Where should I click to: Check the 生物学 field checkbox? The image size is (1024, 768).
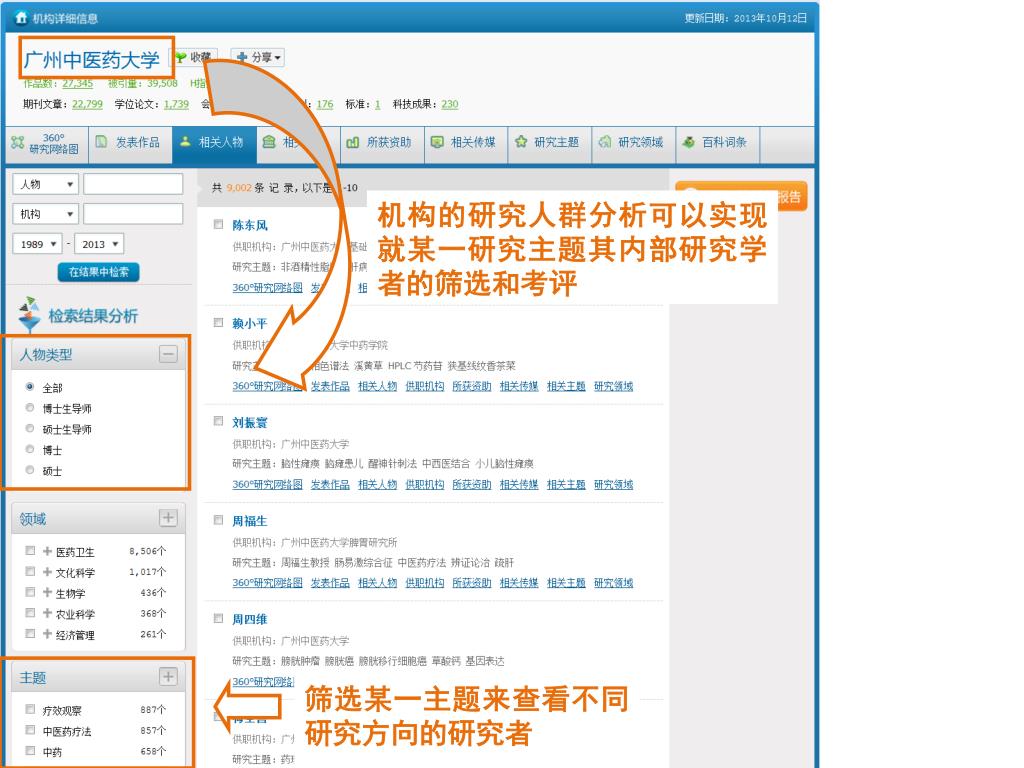[30, 592]
